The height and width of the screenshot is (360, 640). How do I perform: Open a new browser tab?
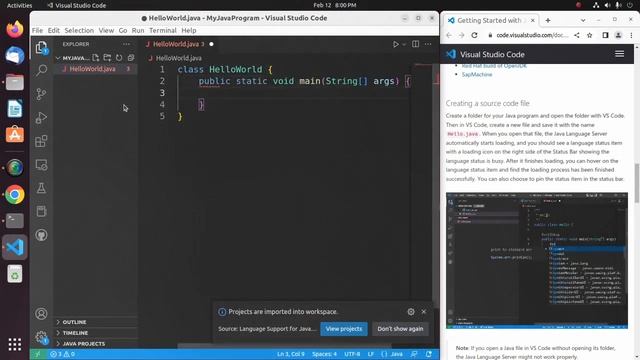click(548, 20)
